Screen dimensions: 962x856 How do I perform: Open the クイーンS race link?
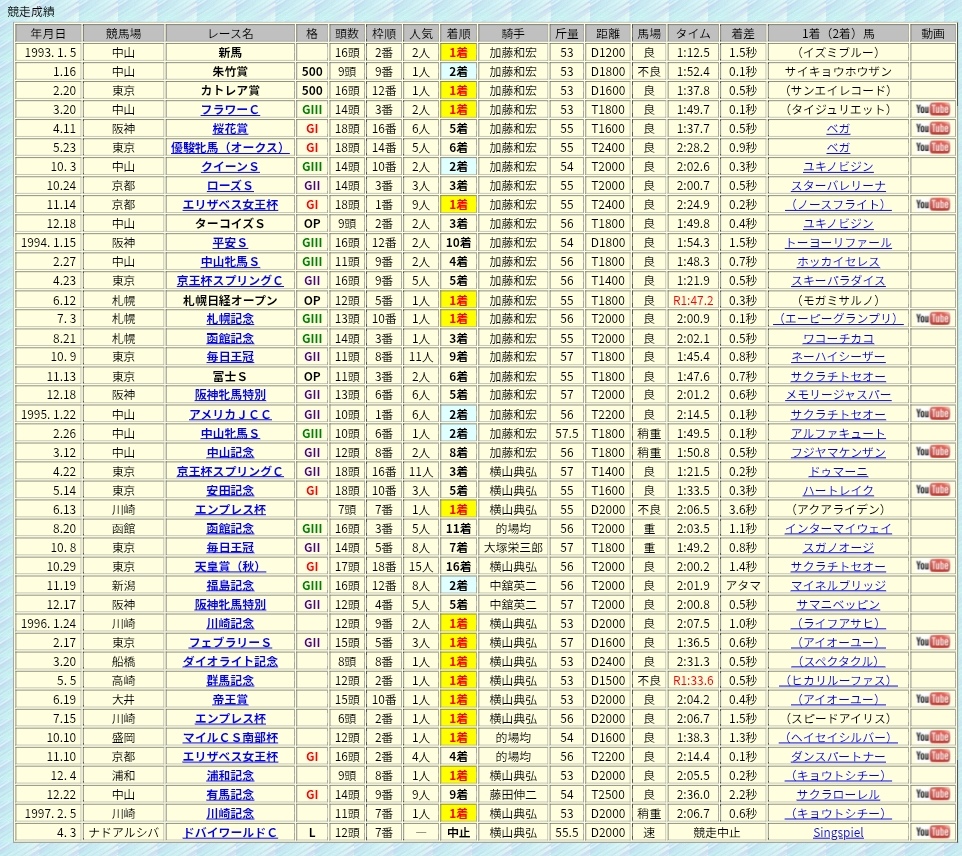point(230,167)
